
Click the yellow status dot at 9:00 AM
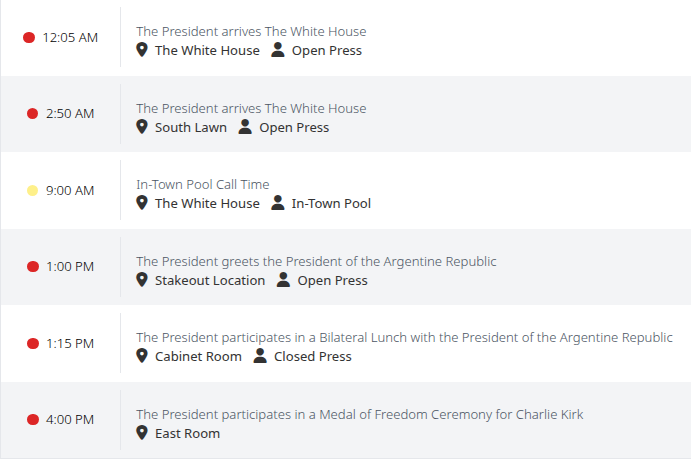pos(32,191)
